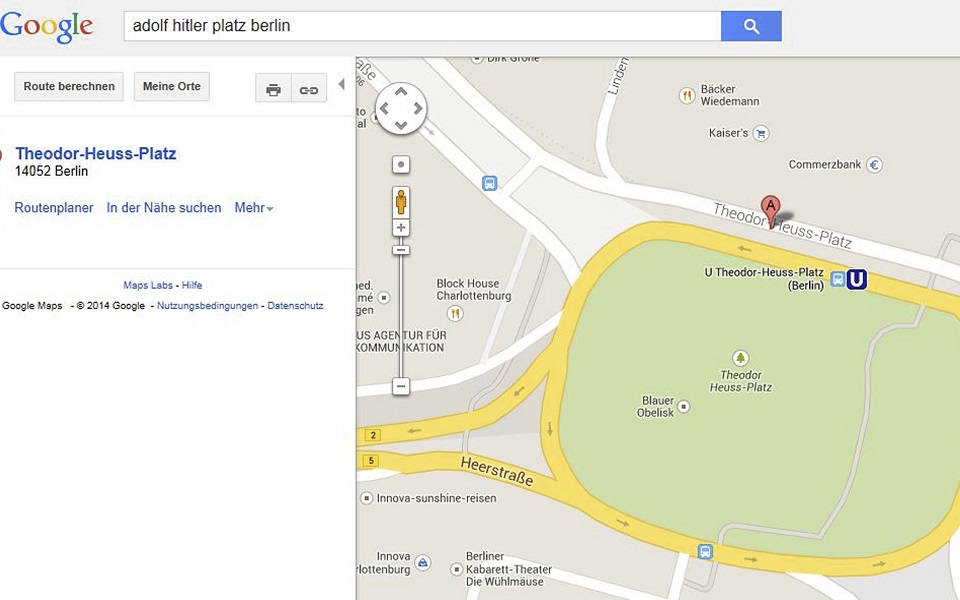The height and width of the screenshot is (600, 960).
Task: Zoom out with the bottom minus button
Action: [400, 386]
